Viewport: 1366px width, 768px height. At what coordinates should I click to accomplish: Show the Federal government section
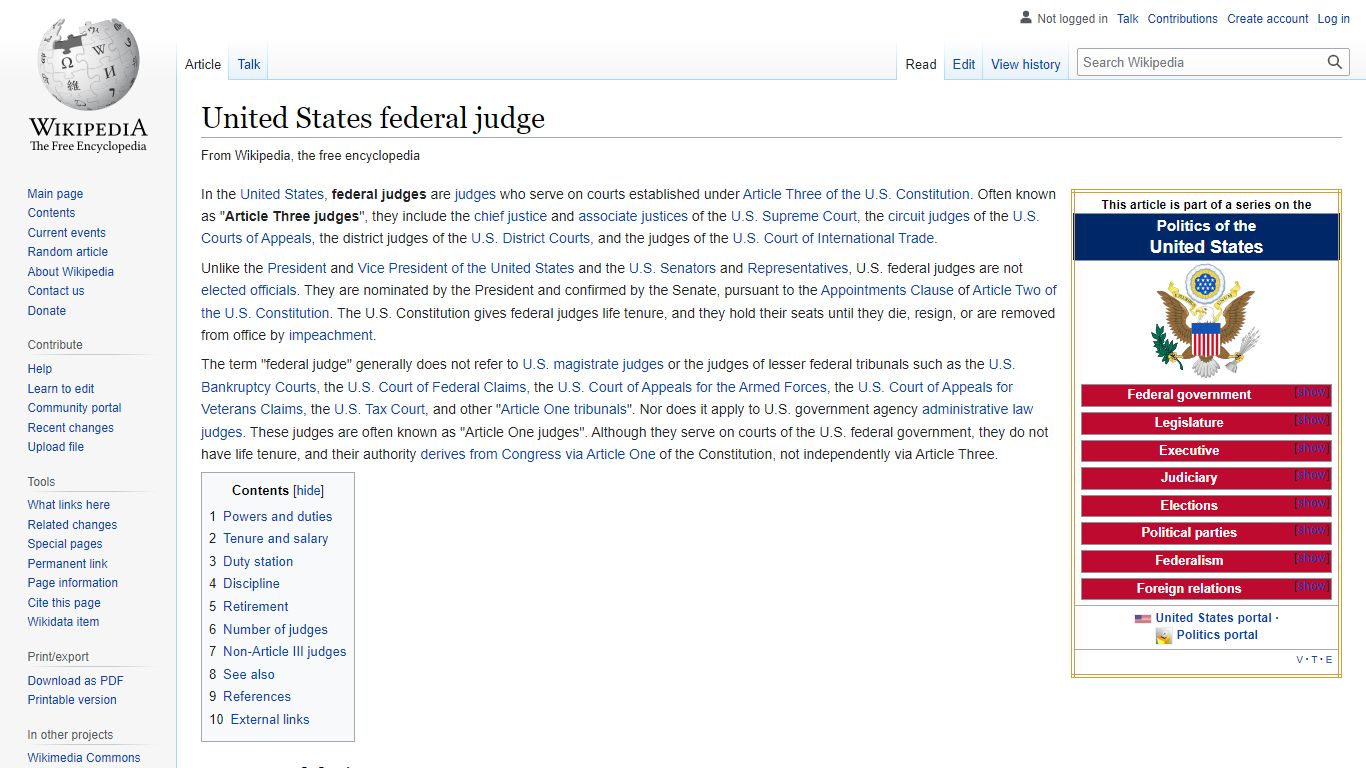tap(1311, 392)
